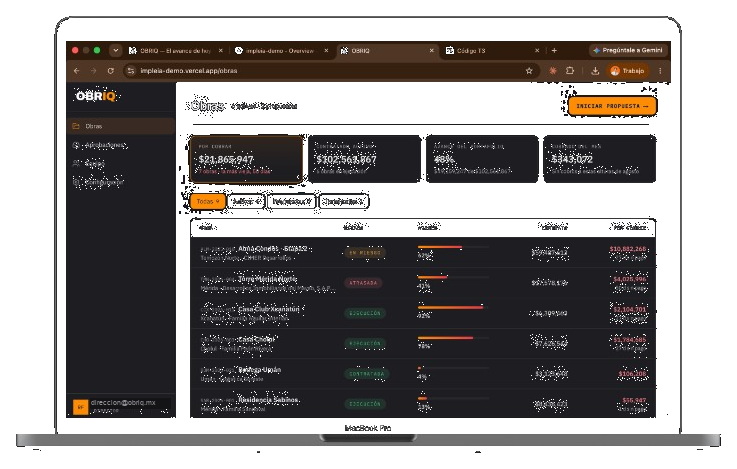Open the Trabajo profile button
The width and height of the screenshot is (737, 469).
click(x=627, y=70)
